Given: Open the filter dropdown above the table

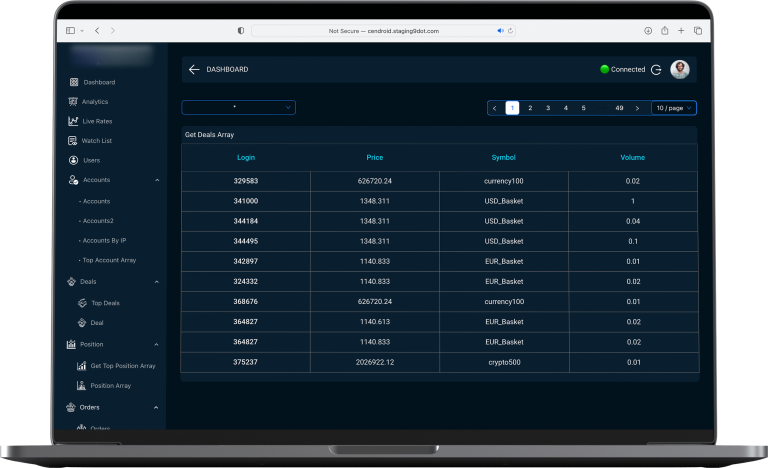Looking at the screenshot, I should click(238, 107).
